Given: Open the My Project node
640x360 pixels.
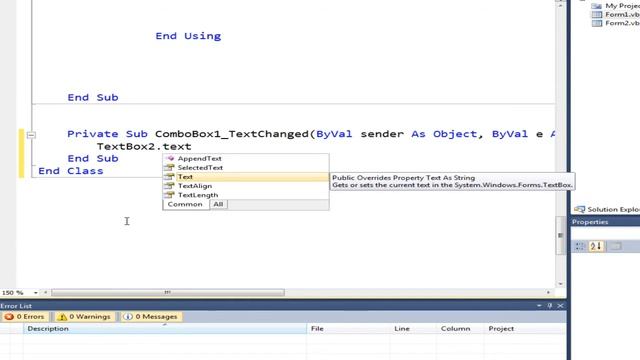Looking at the screenshot, I should 617,6.
